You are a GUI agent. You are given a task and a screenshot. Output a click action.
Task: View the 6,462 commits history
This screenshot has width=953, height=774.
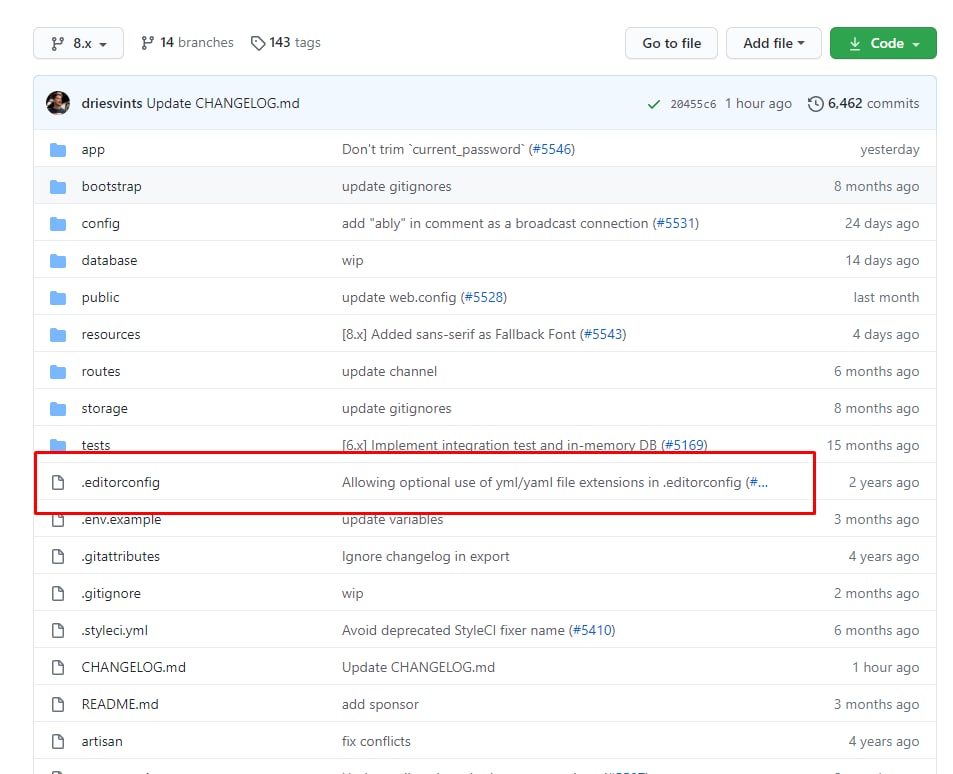[x=872, y=104]
